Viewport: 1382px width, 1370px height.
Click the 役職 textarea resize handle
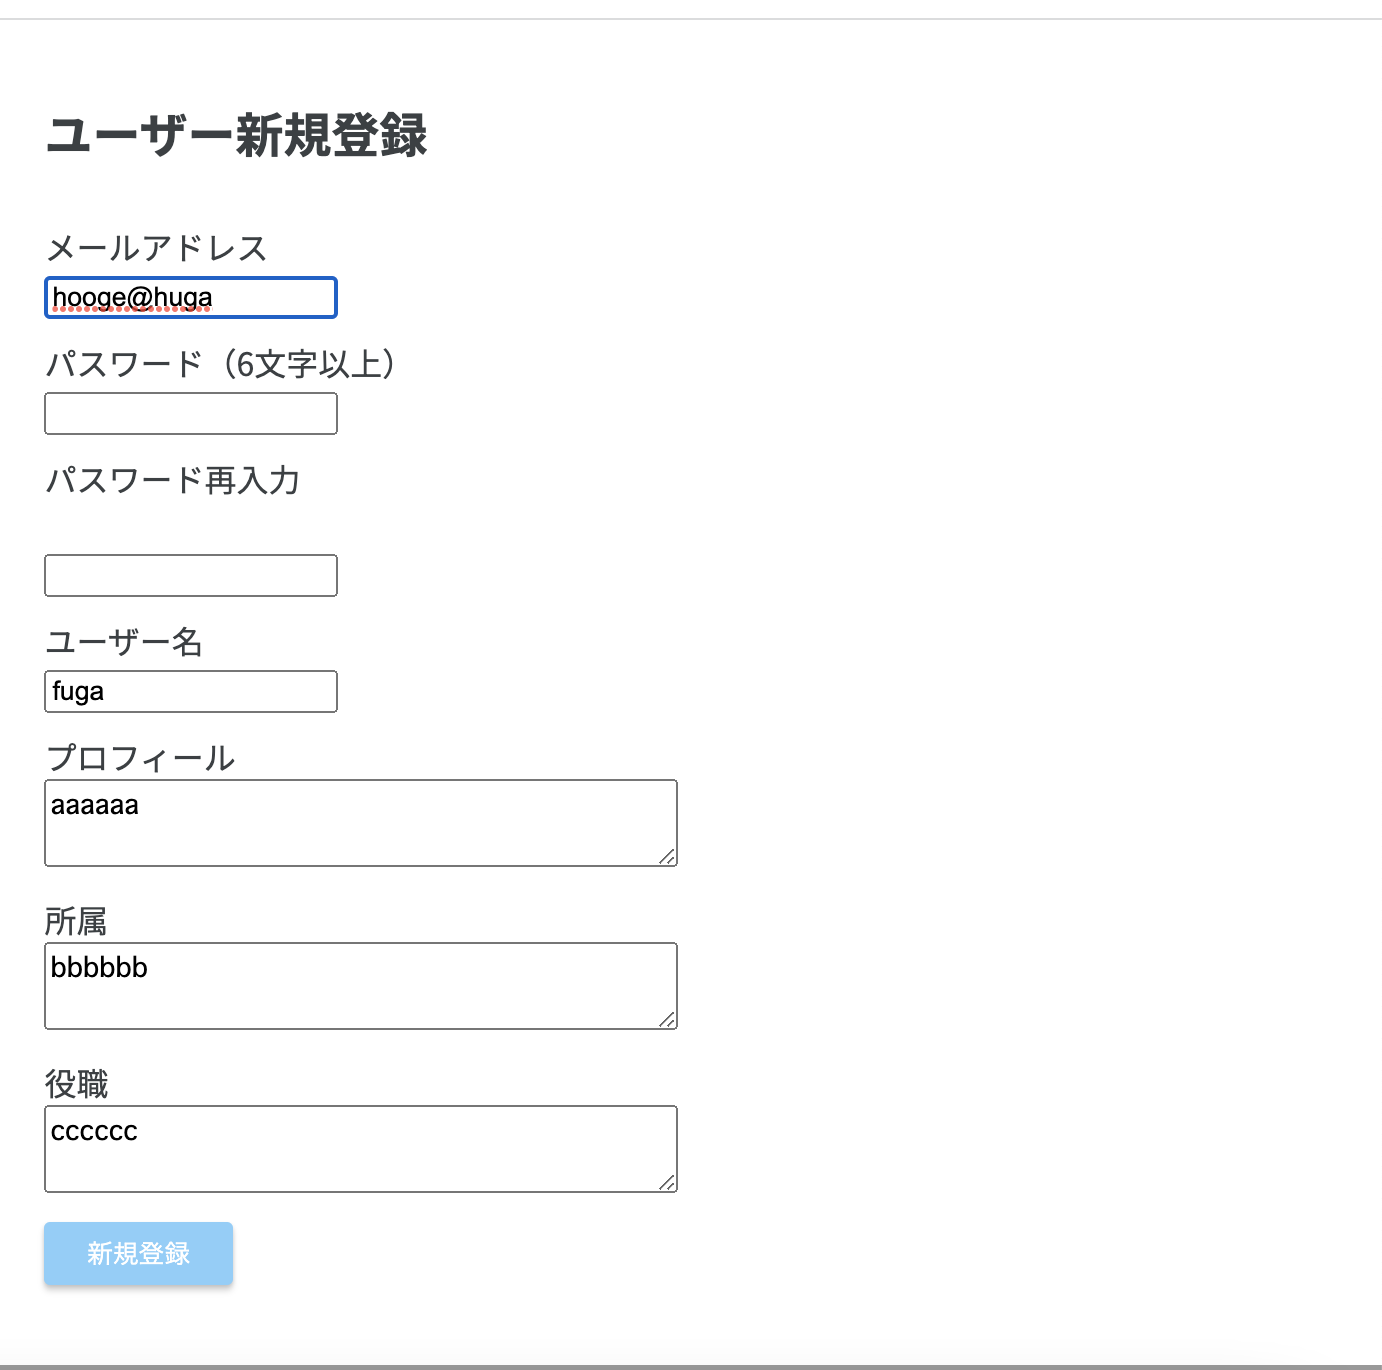click(x=670, y=1184)
